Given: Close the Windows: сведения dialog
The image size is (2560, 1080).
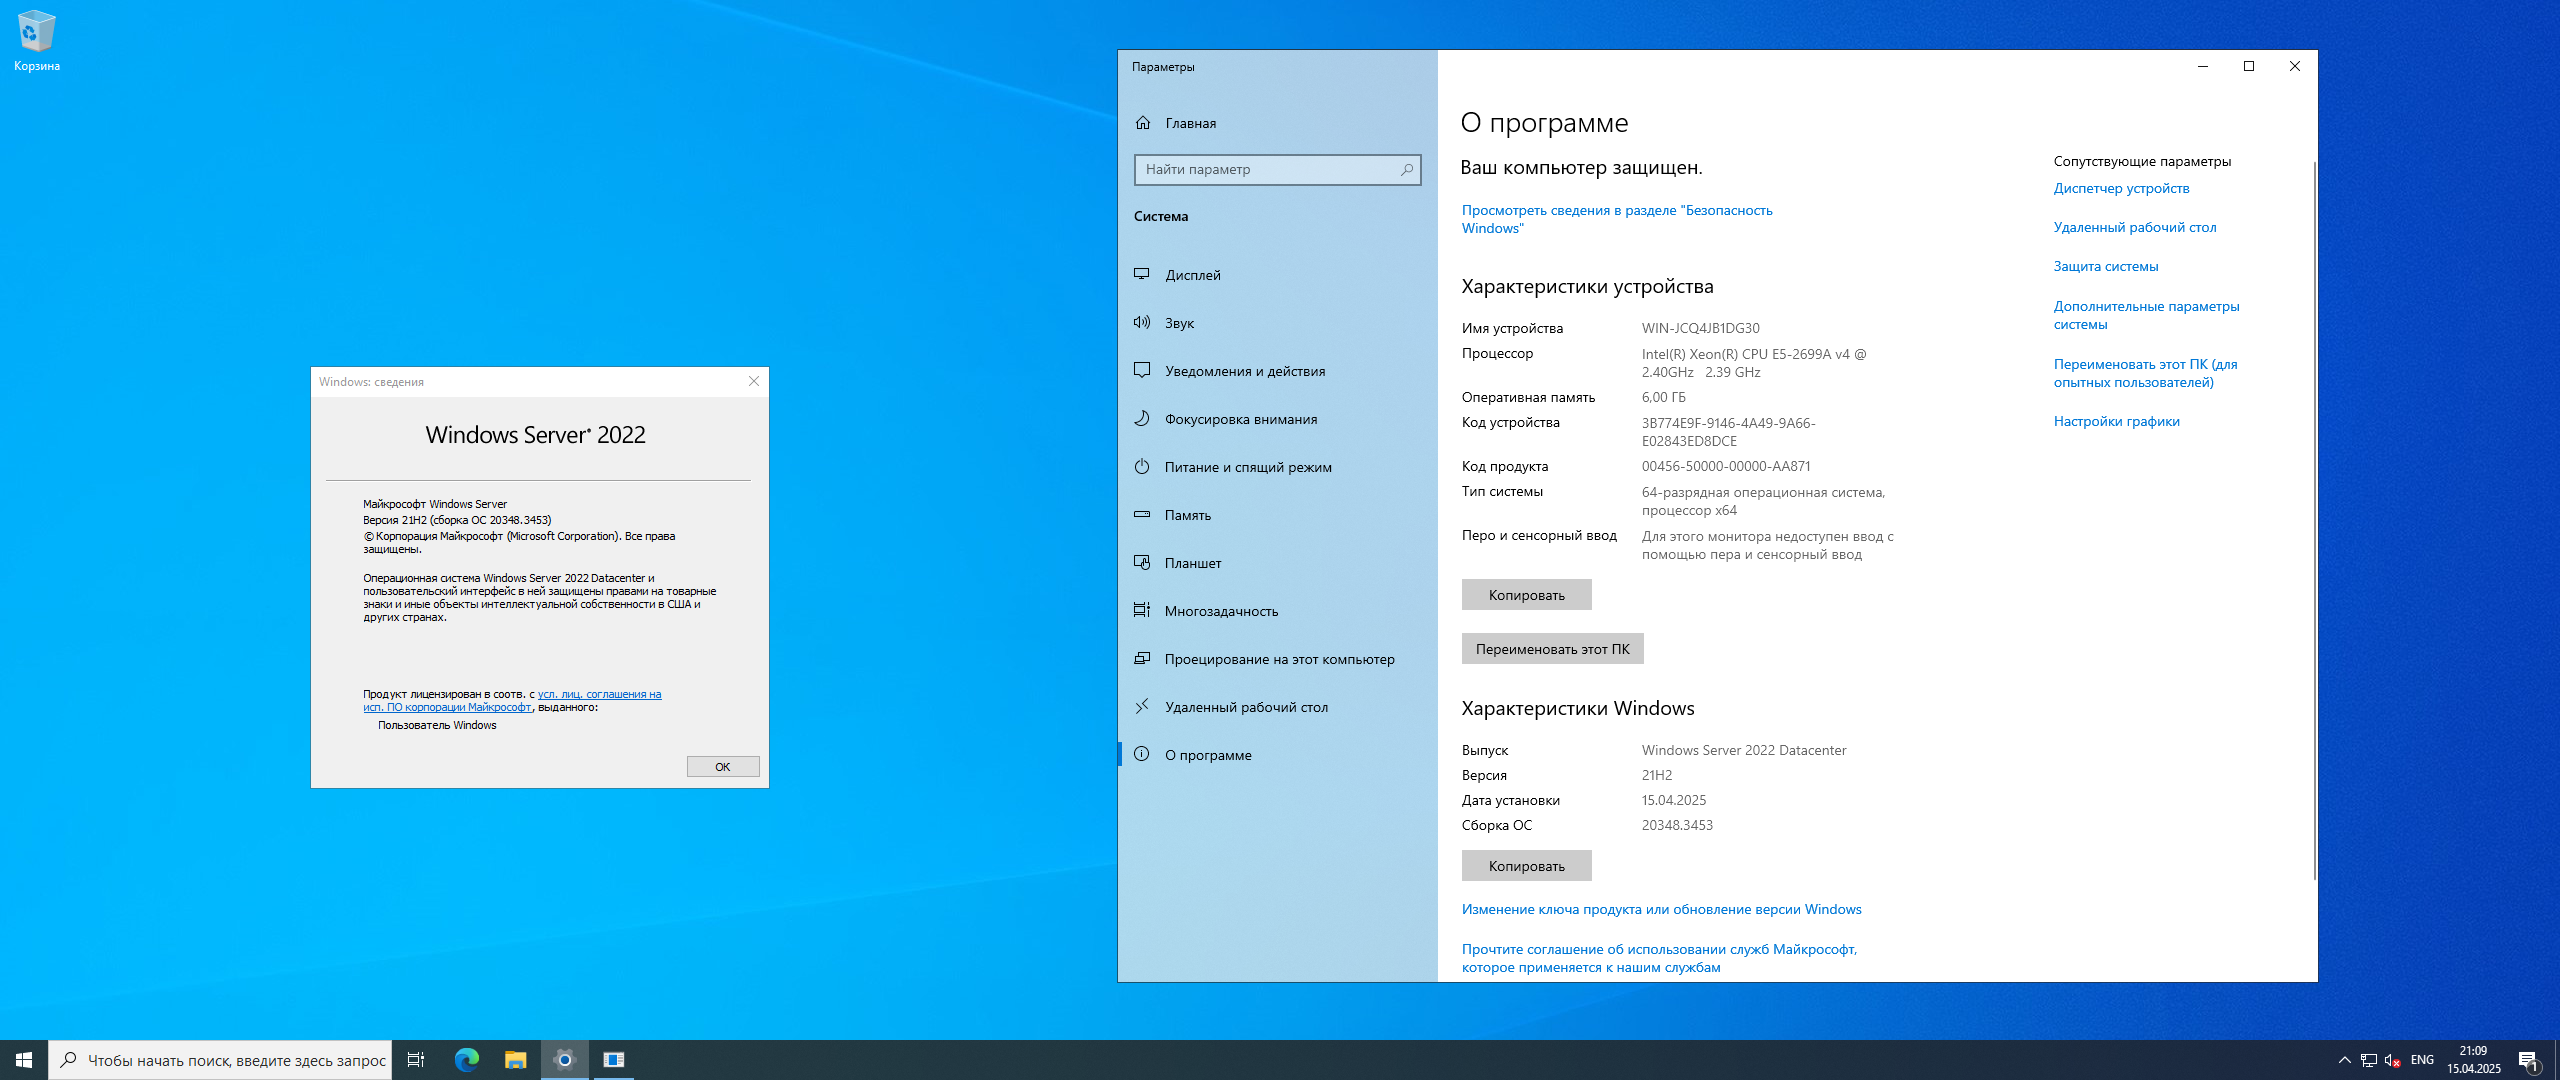Looking at the screenshot, I should pyautogui.click(x=754, y=381).
